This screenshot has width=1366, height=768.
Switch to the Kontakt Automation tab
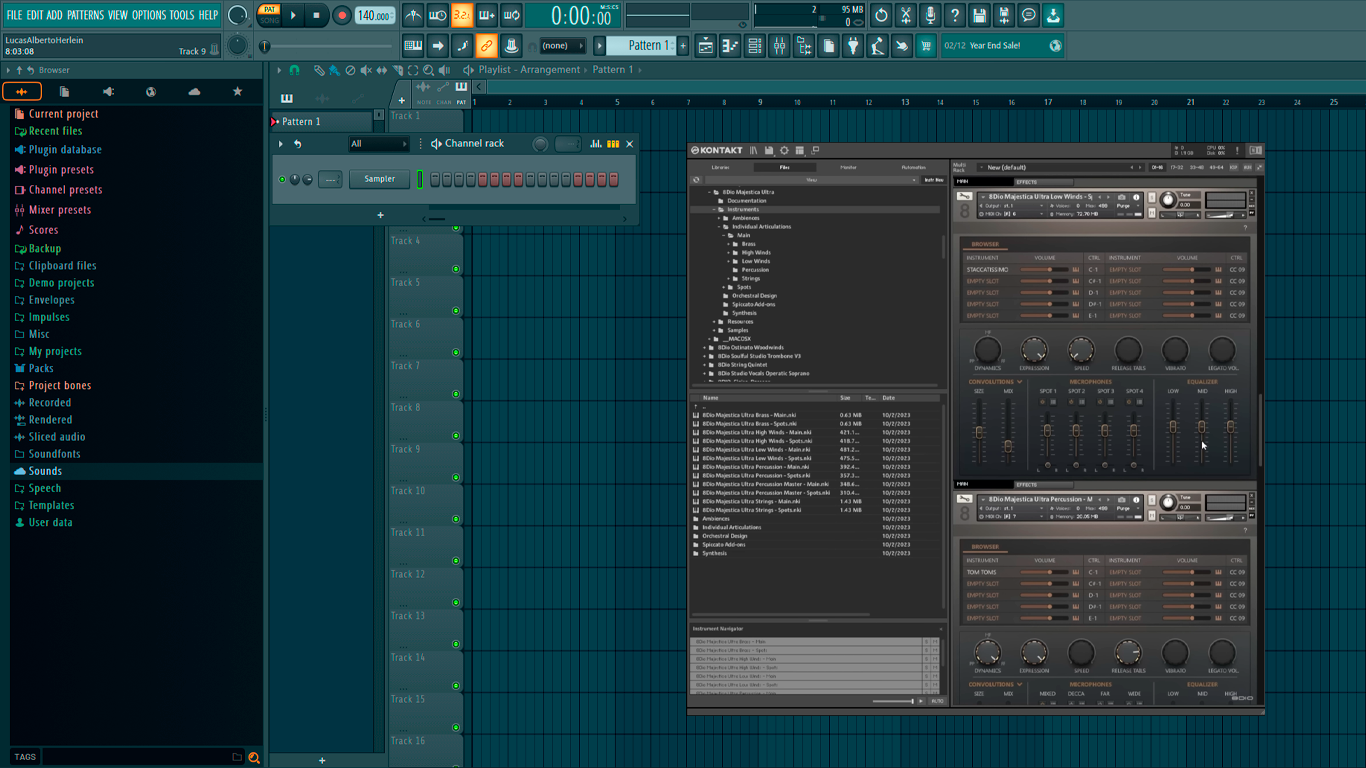(x=913, y=168)
